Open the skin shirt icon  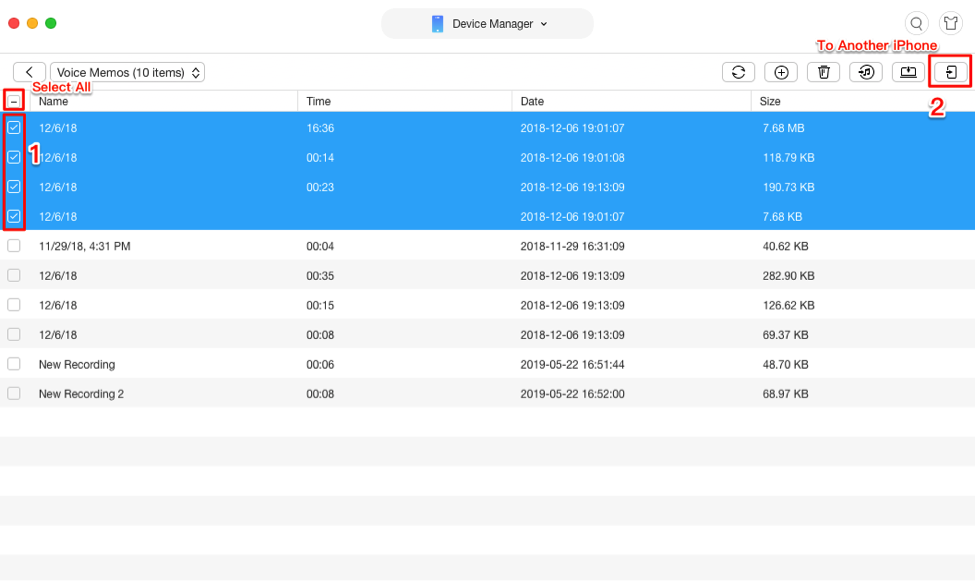point(950,24)
